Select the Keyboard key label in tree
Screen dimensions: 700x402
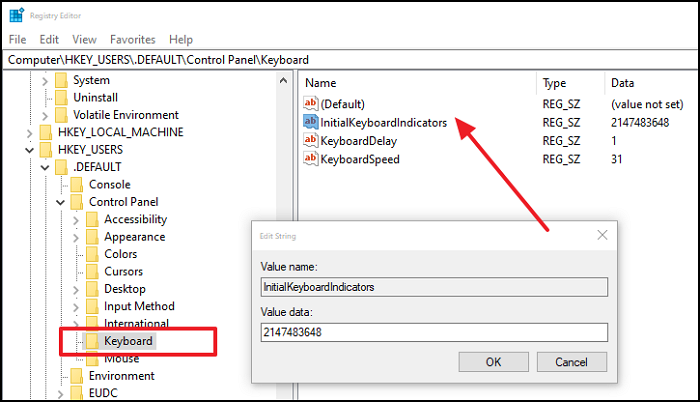tap(129, 341)
